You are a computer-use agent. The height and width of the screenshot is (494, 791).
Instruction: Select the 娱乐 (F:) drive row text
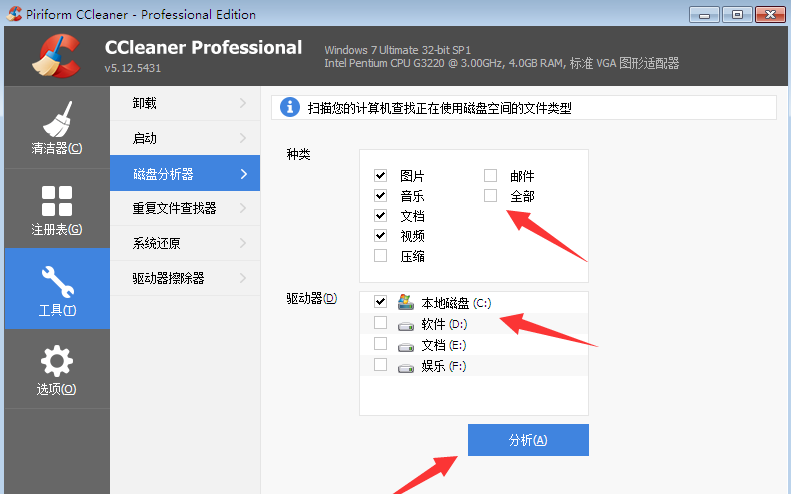pos(444,366)
